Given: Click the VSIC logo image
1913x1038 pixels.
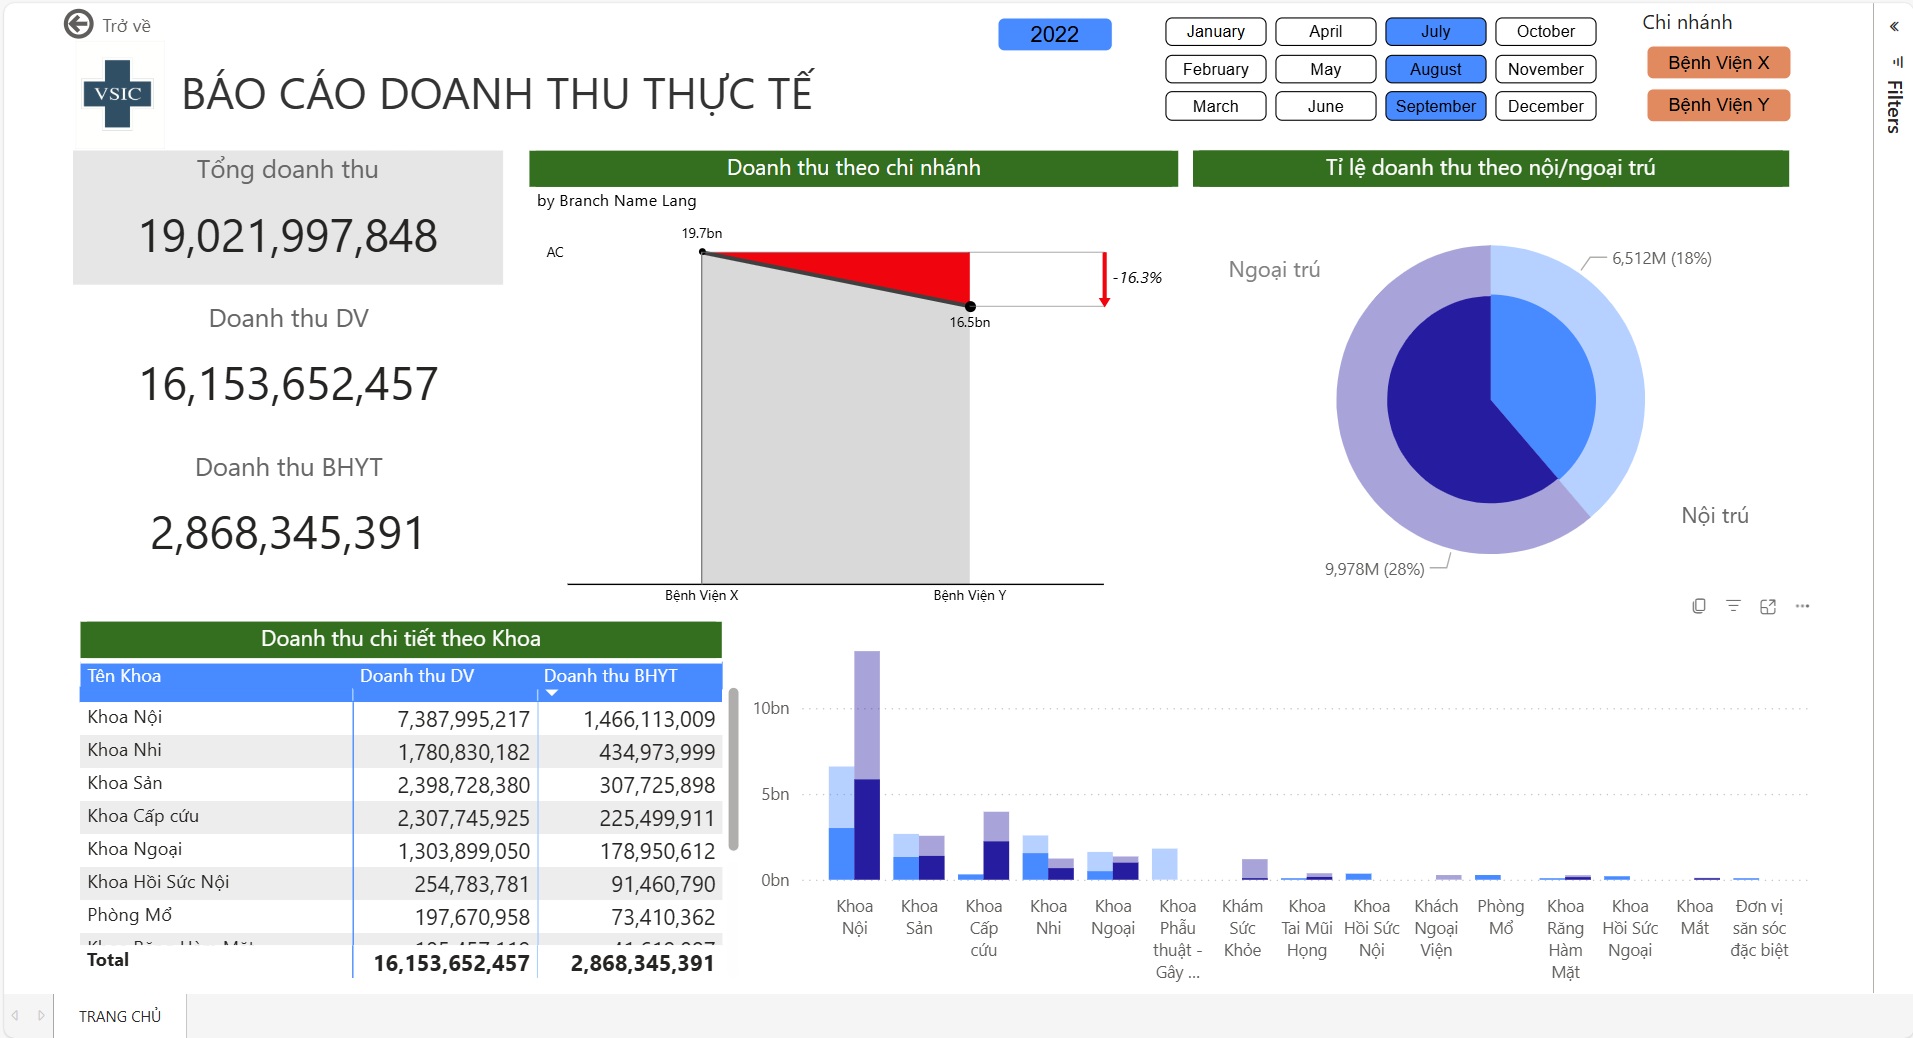Looking at the screenshot, I should click(x=118, y=94).
